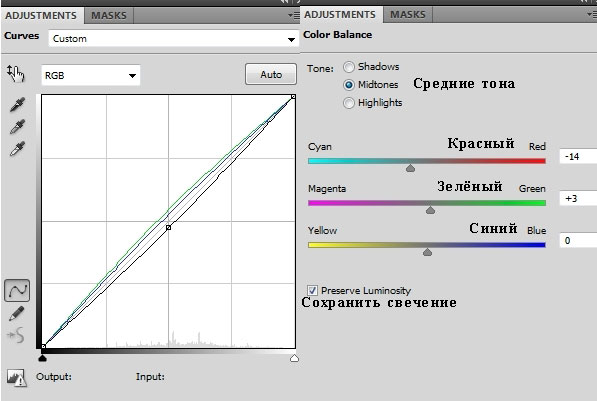Screen dimensions: 597x401
Task: Choose Midtones tone radio button
Action: point(349,85)
